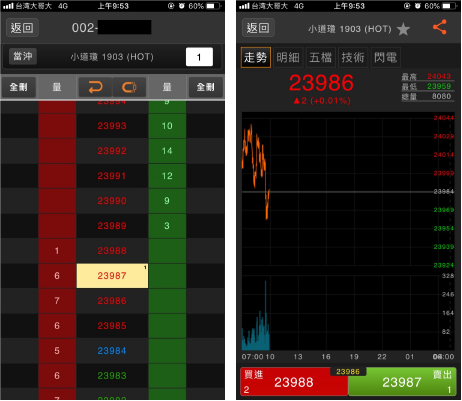The height and width of the screenshot is (401, 462).
Task: Tap the right status bar alarm icon
Action: pyautogui.click(x=417, y=6)
